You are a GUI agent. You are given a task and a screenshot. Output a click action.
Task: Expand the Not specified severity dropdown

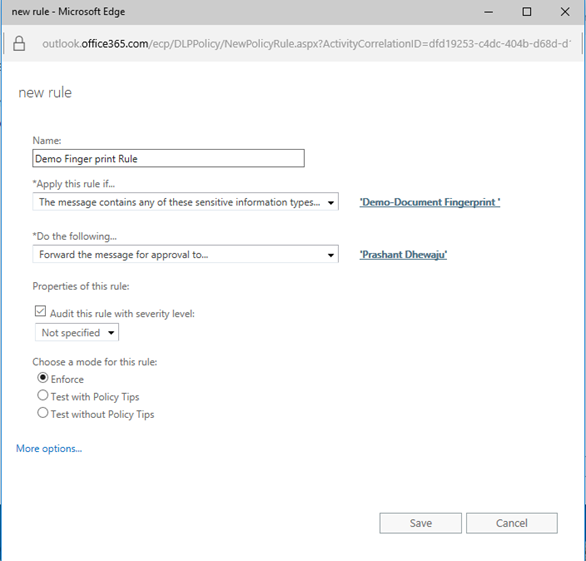pyautogui.click(x=77, y=332)
